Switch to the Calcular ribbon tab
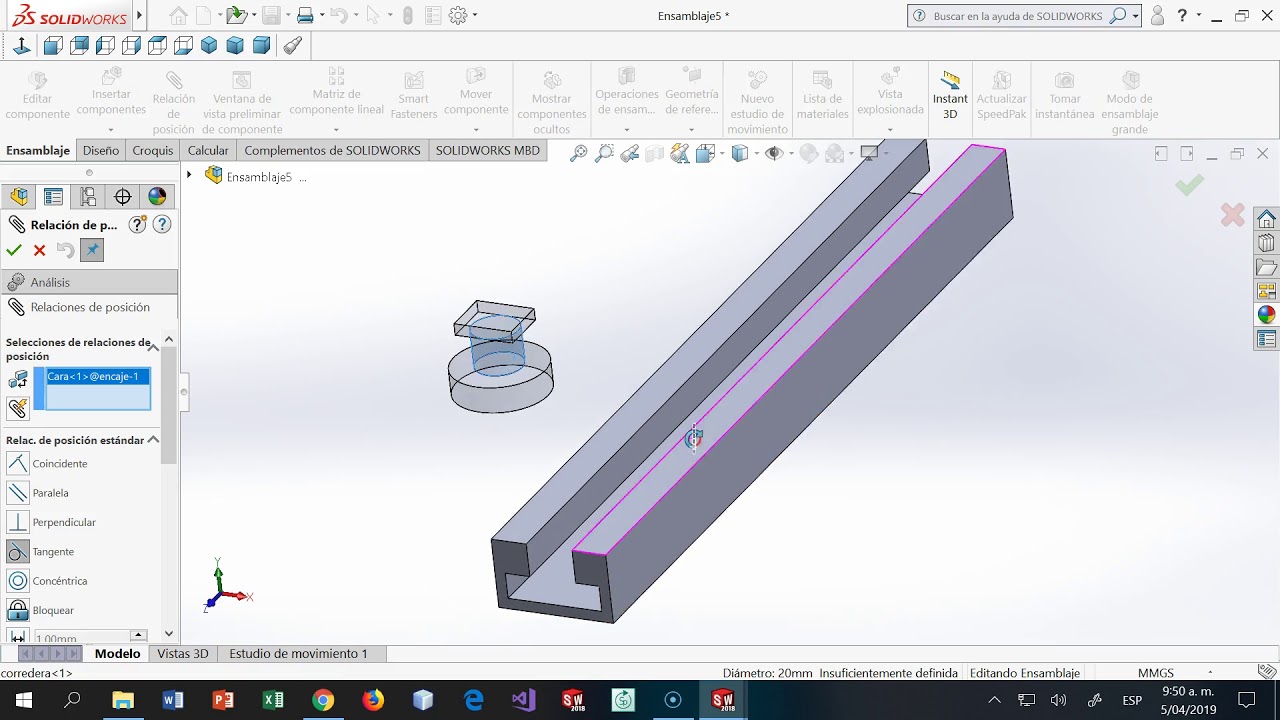1280x720 pixels. click(208, 150)
